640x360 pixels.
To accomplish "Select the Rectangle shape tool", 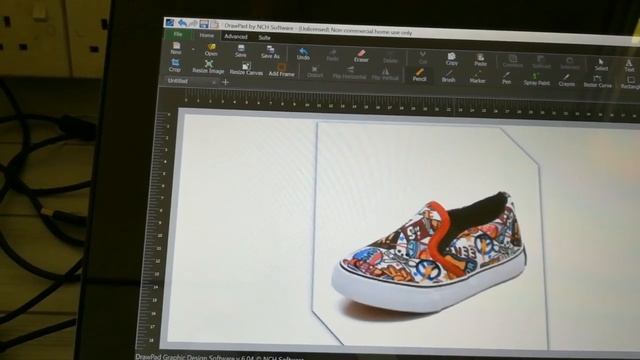I will point(630,83).
